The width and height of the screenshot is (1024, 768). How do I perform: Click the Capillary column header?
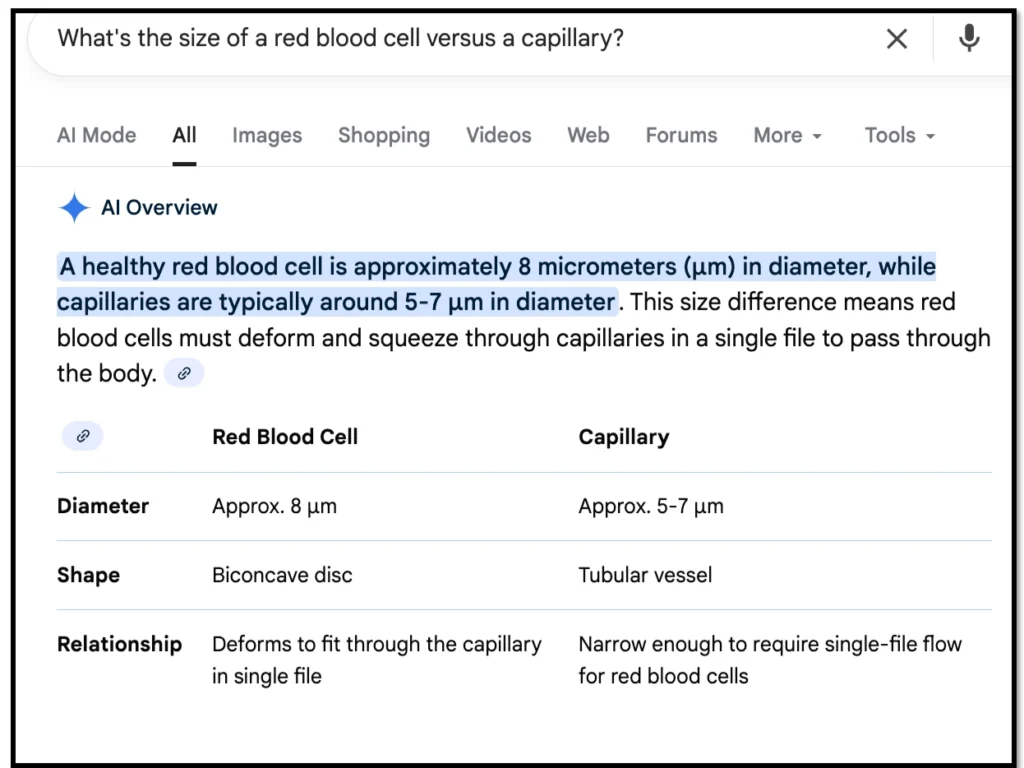coord(624,437)
